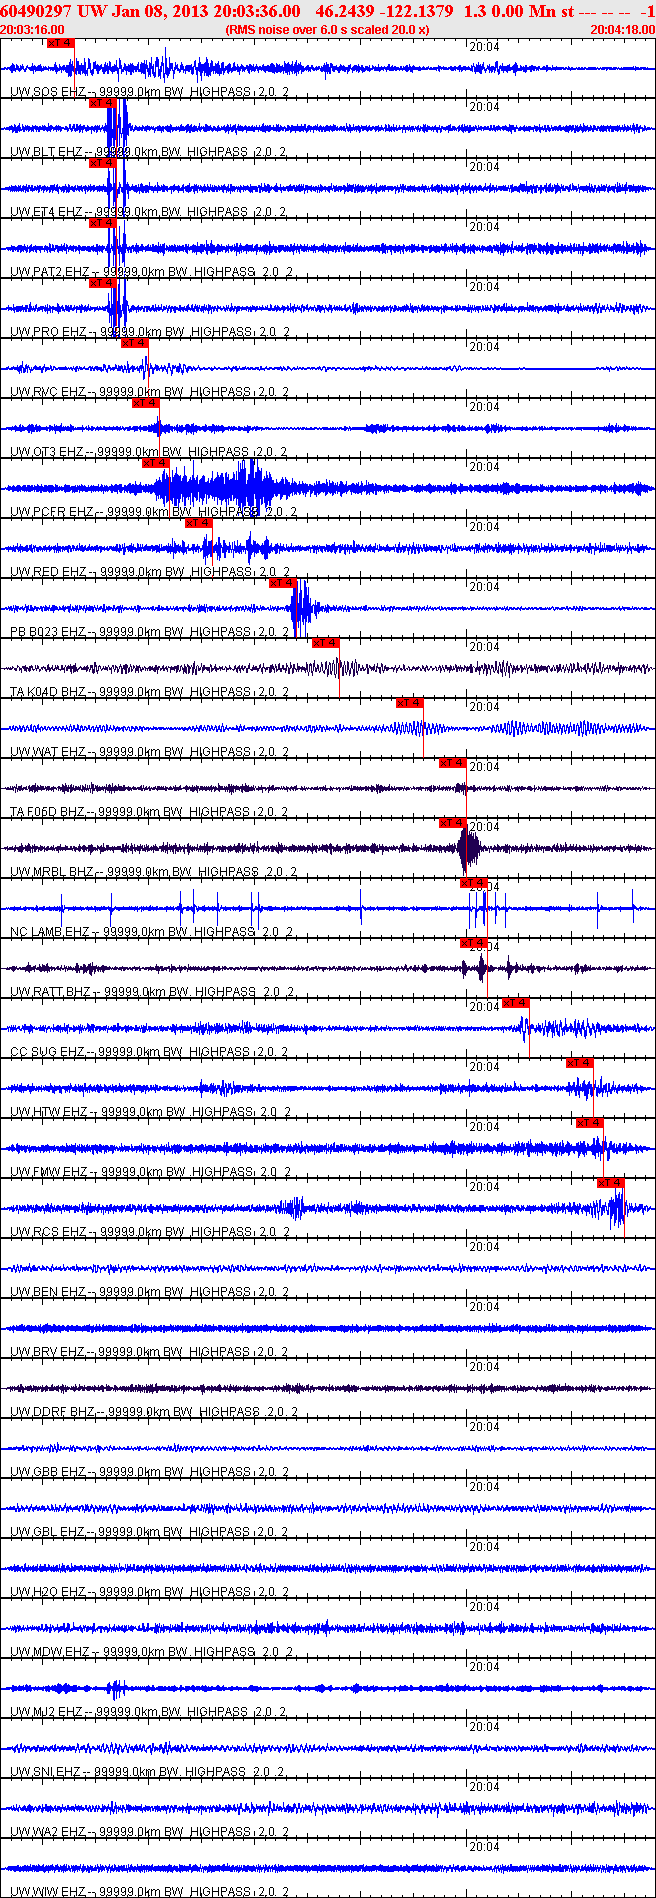Click the pick flag on TA.F06D trace
The image size is (656, 1898).
pyautogui.click(x=452, y=763)
